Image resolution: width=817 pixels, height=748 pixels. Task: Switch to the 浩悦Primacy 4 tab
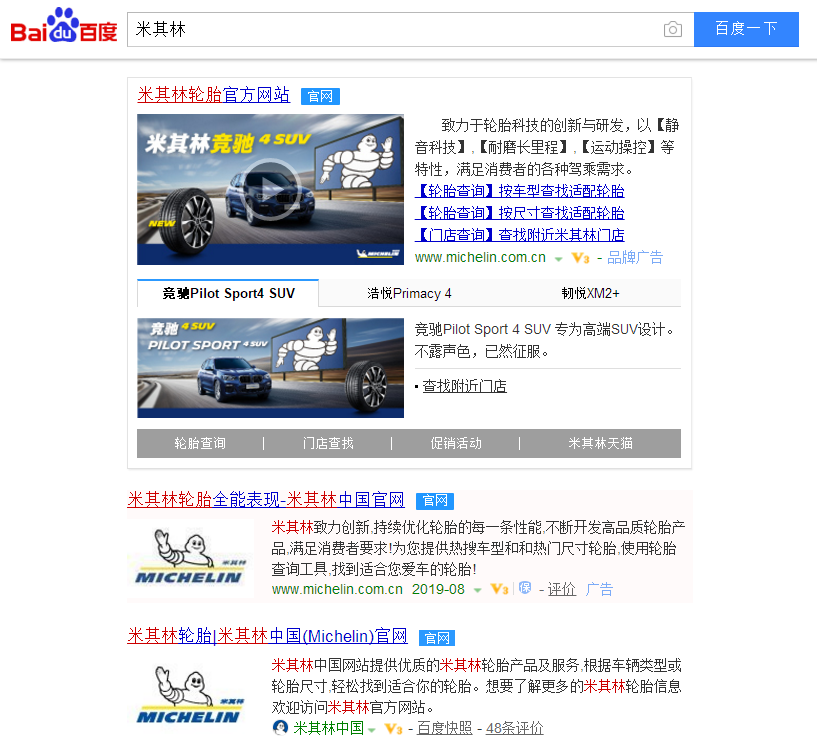[409, 293]
